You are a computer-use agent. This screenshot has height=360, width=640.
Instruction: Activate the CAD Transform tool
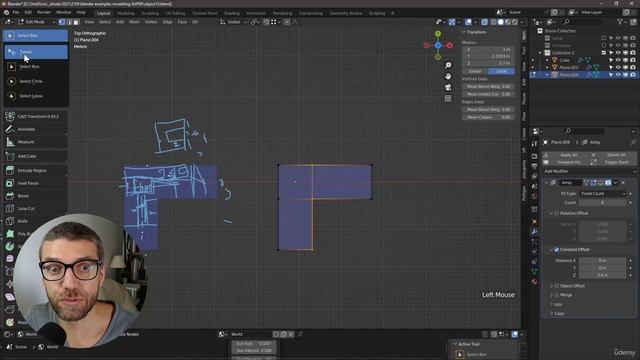[x=36, y=117]
